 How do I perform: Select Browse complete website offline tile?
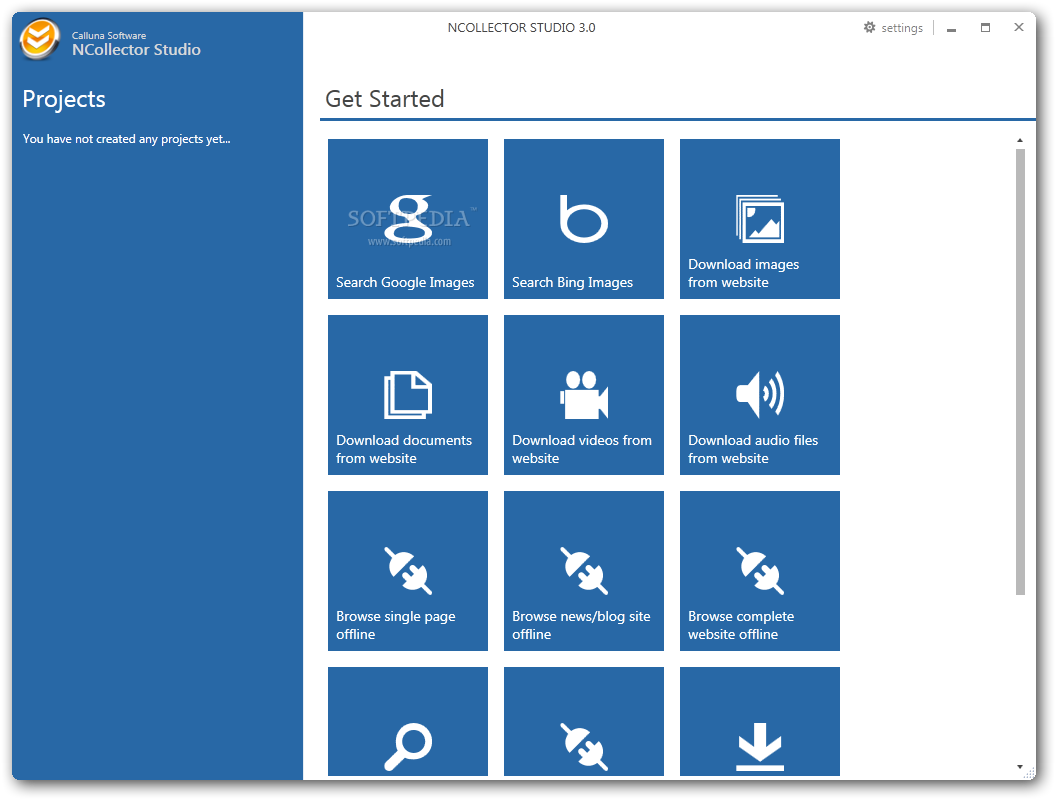pos(760,571)
